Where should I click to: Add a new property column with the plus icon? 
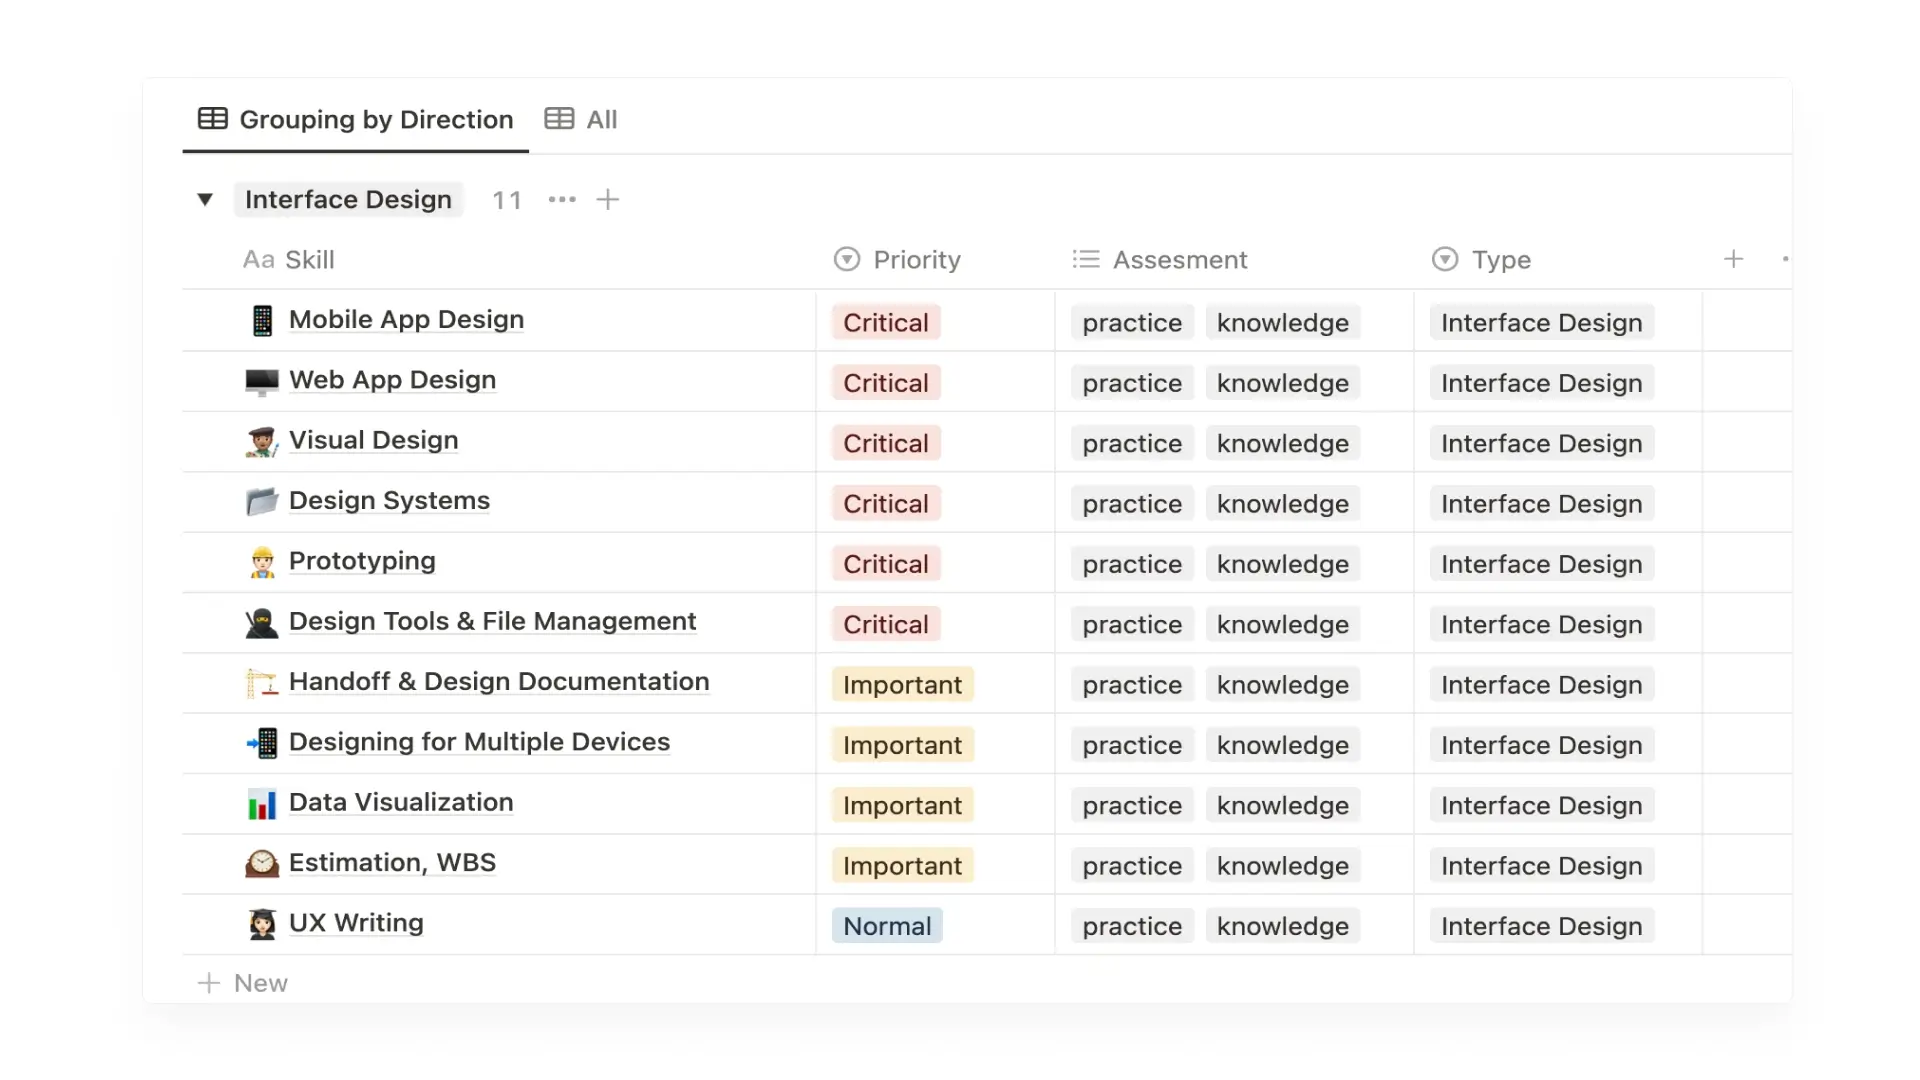[1733, 260]
